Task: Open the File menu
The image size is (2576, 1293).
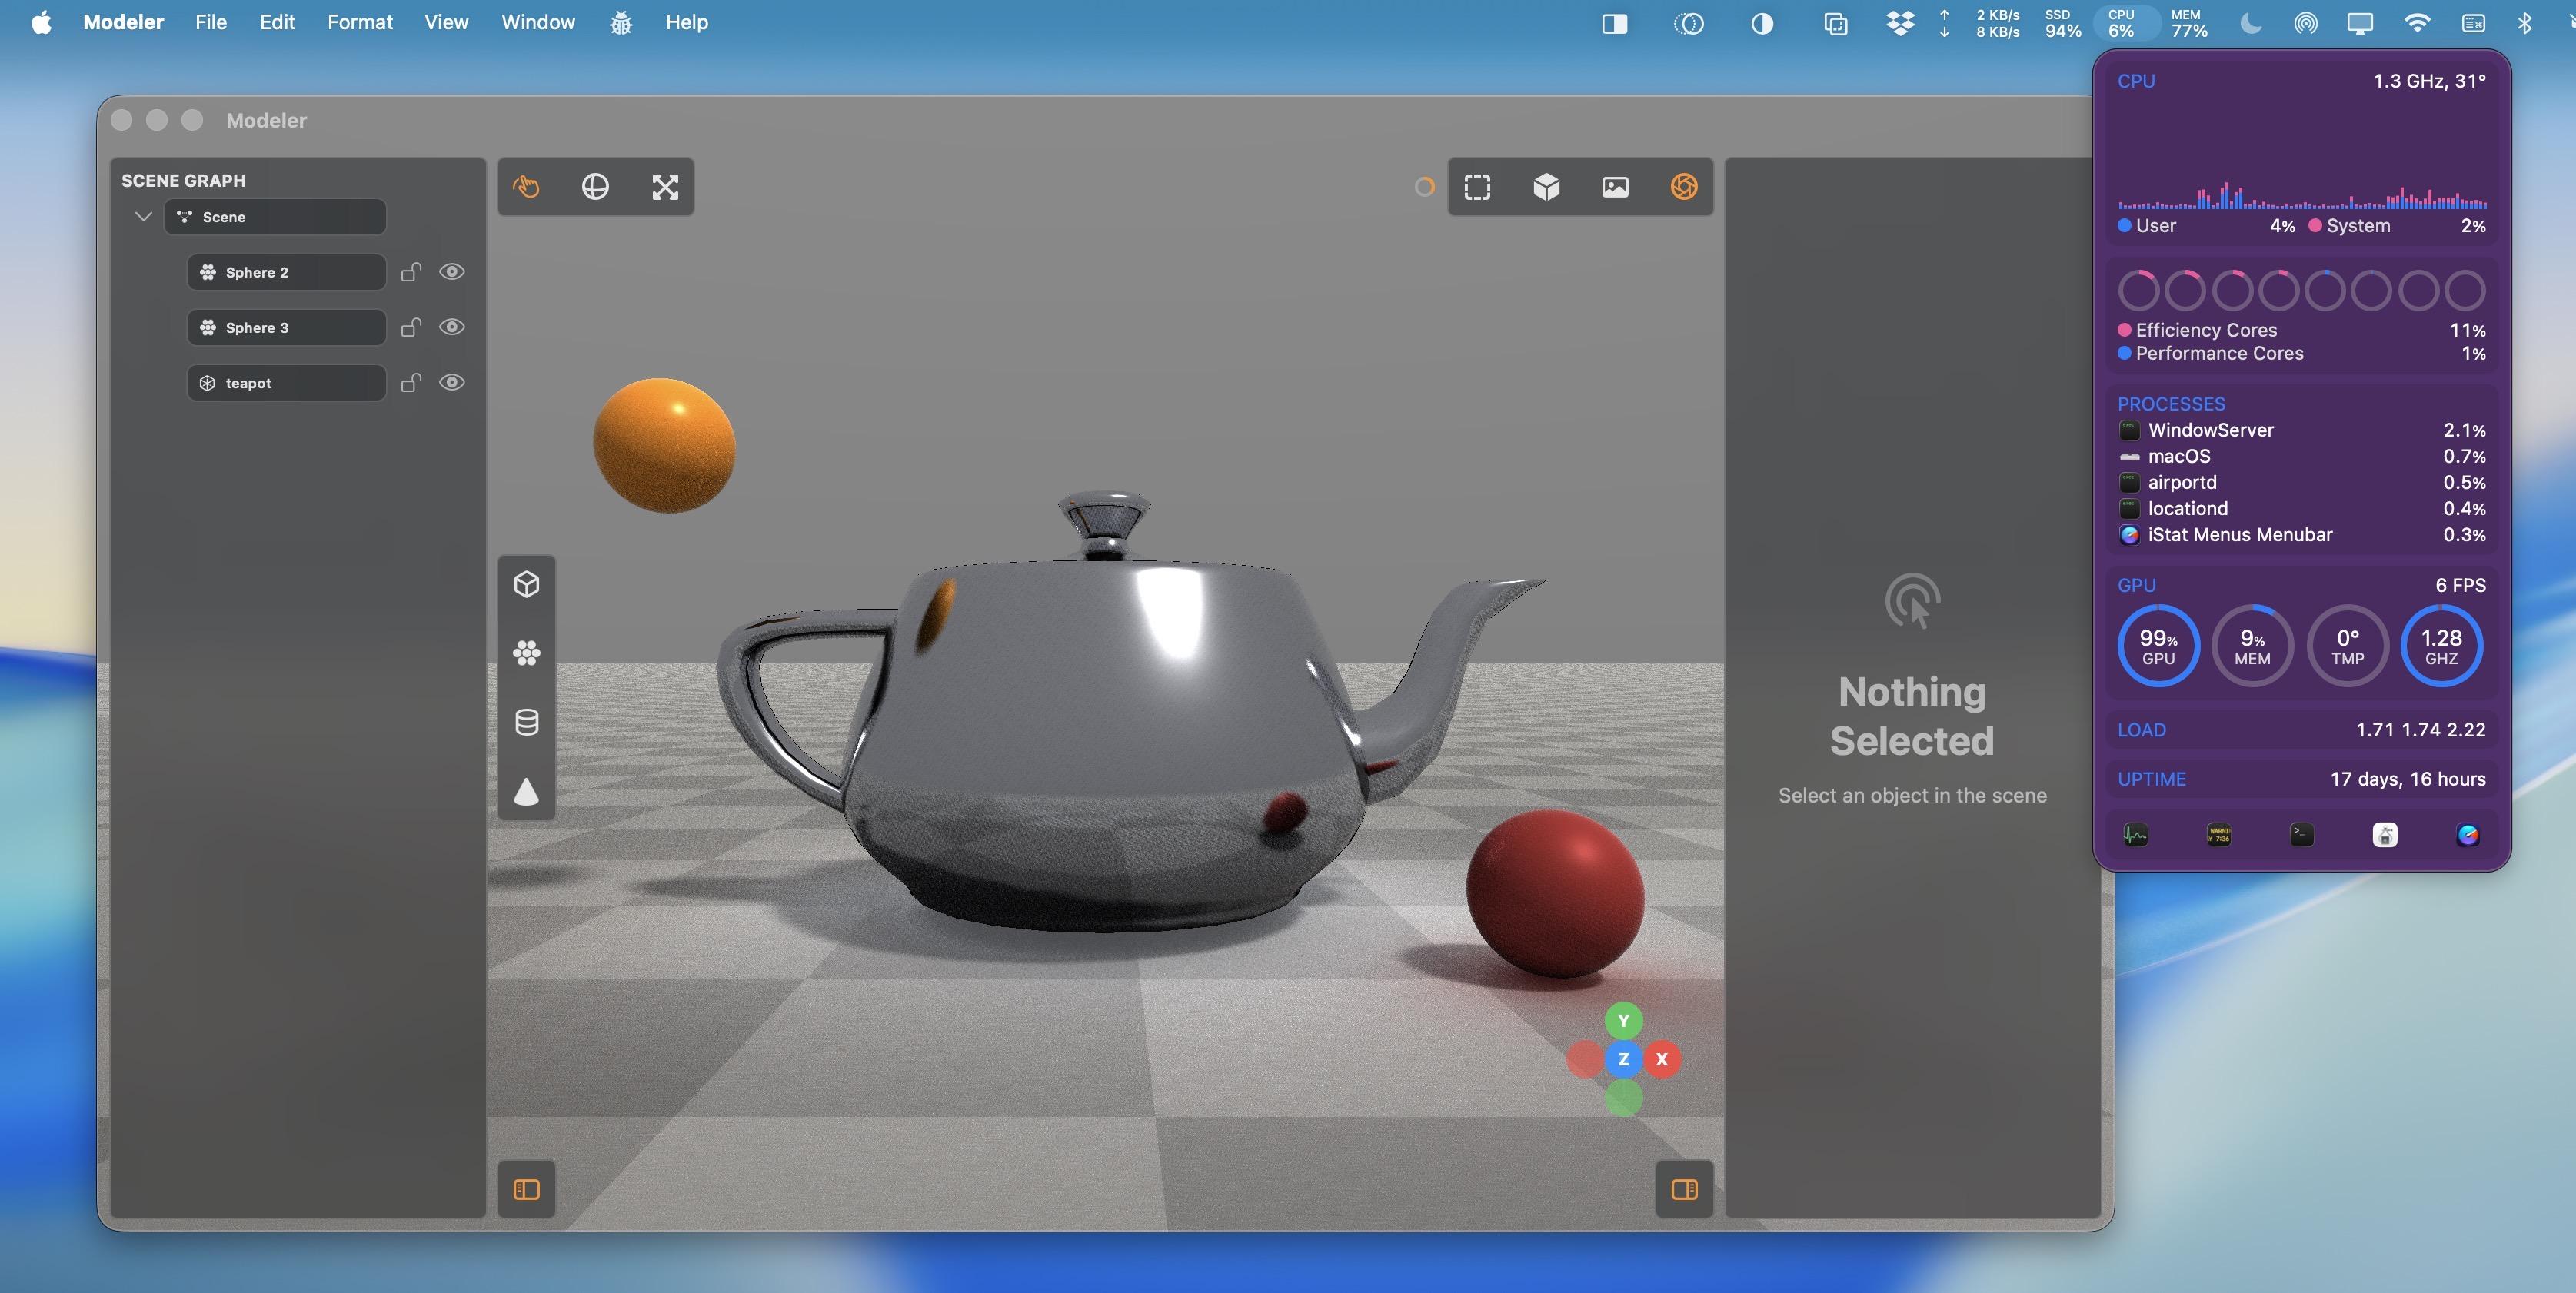Action: 211,22
